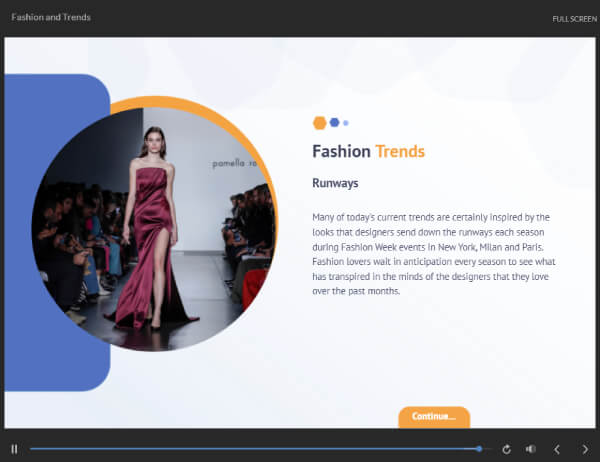Pause the presentation playback
The image size is (600, 462).
click(x=14, y=449)
